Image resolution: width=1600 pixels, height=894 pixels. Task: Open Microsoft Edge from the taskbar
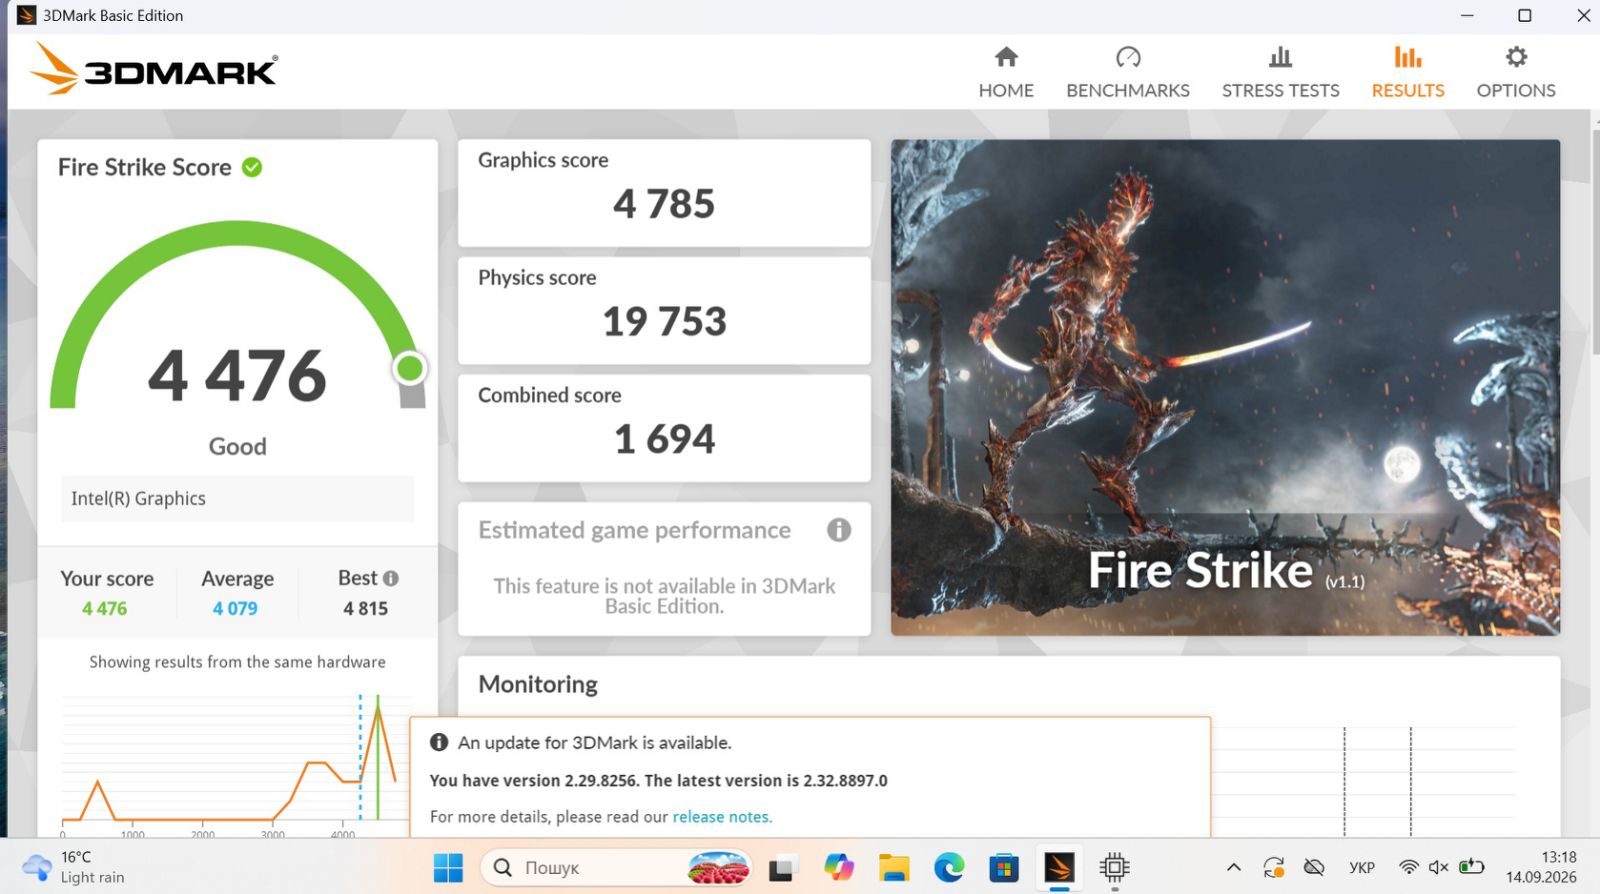click(949, 867)
